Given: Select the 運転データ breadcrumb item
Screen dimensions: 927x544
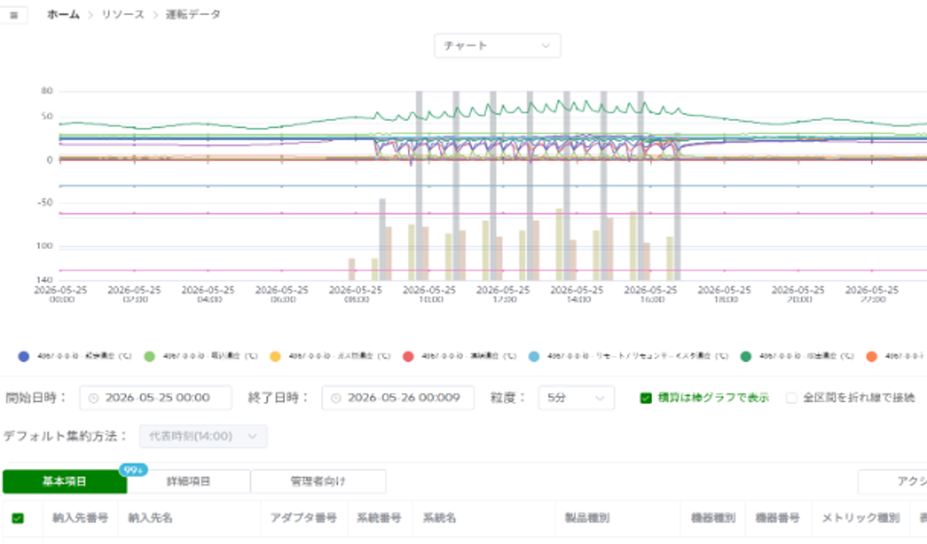Looking at the screenshot, I should [x=193, y=15].
